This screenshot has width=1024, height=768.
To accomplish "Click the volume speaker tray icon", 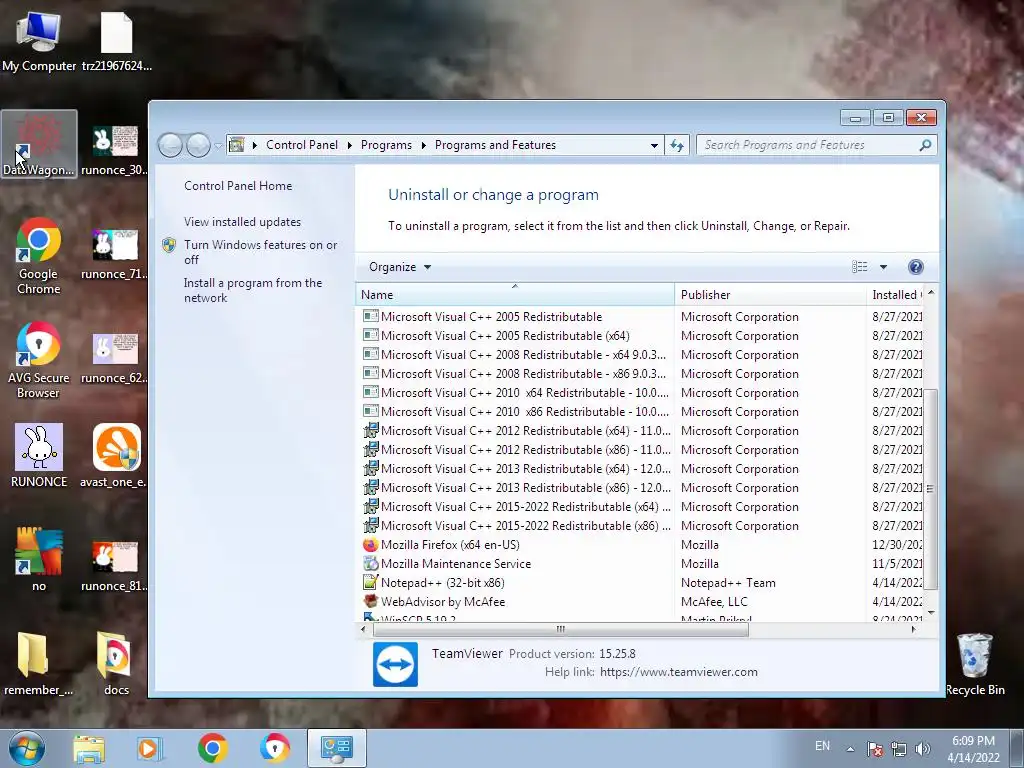I will pyautogui.click(x=922, y=749).
